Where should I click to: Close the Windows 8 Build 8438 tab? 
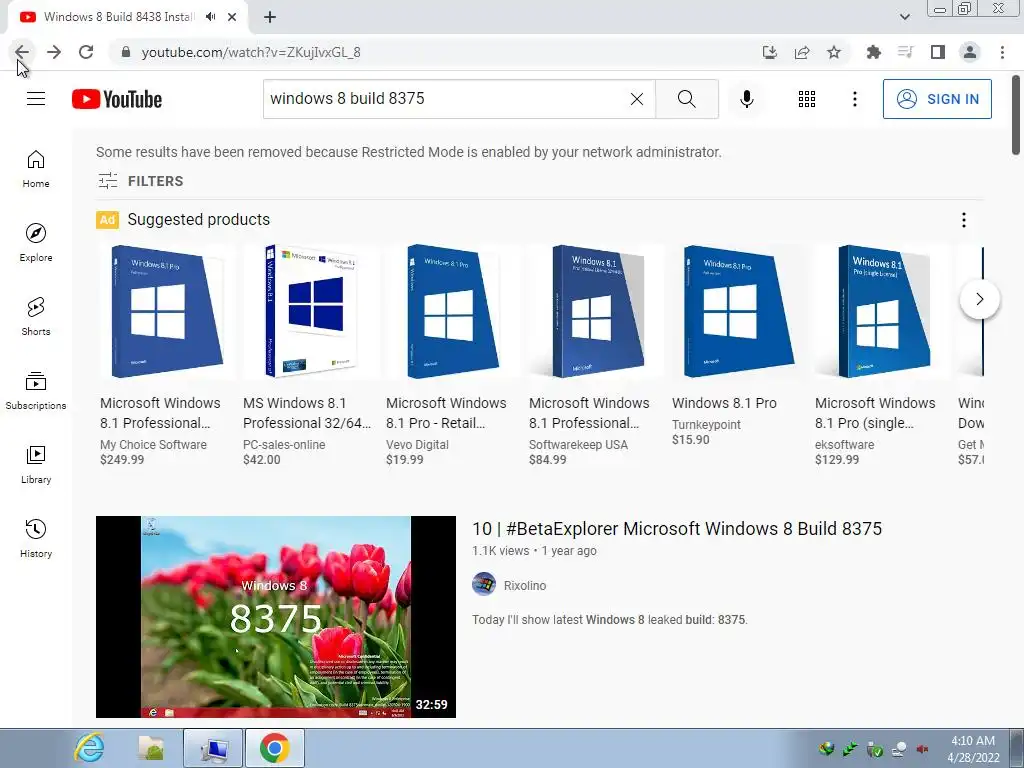[x=232, y=17]
